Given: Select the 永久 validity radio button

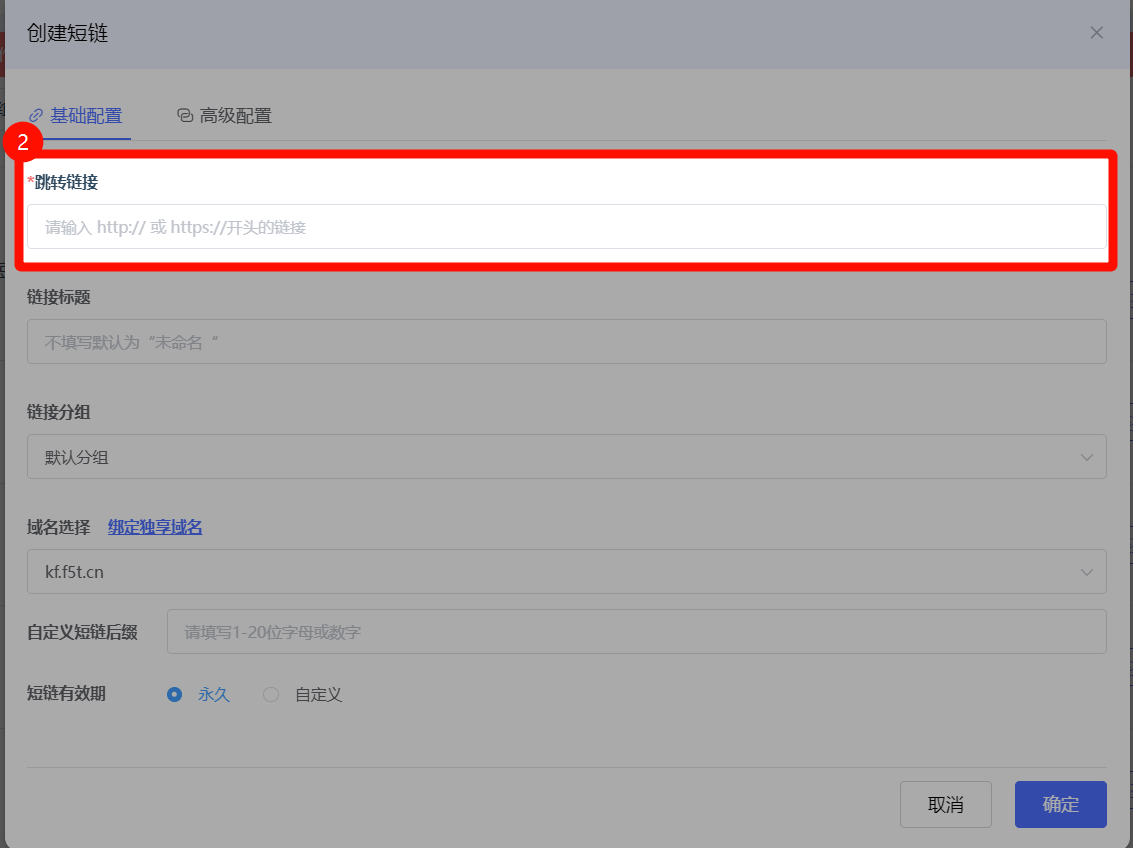Looking at the screenshot, I should [x=175, y=694].
